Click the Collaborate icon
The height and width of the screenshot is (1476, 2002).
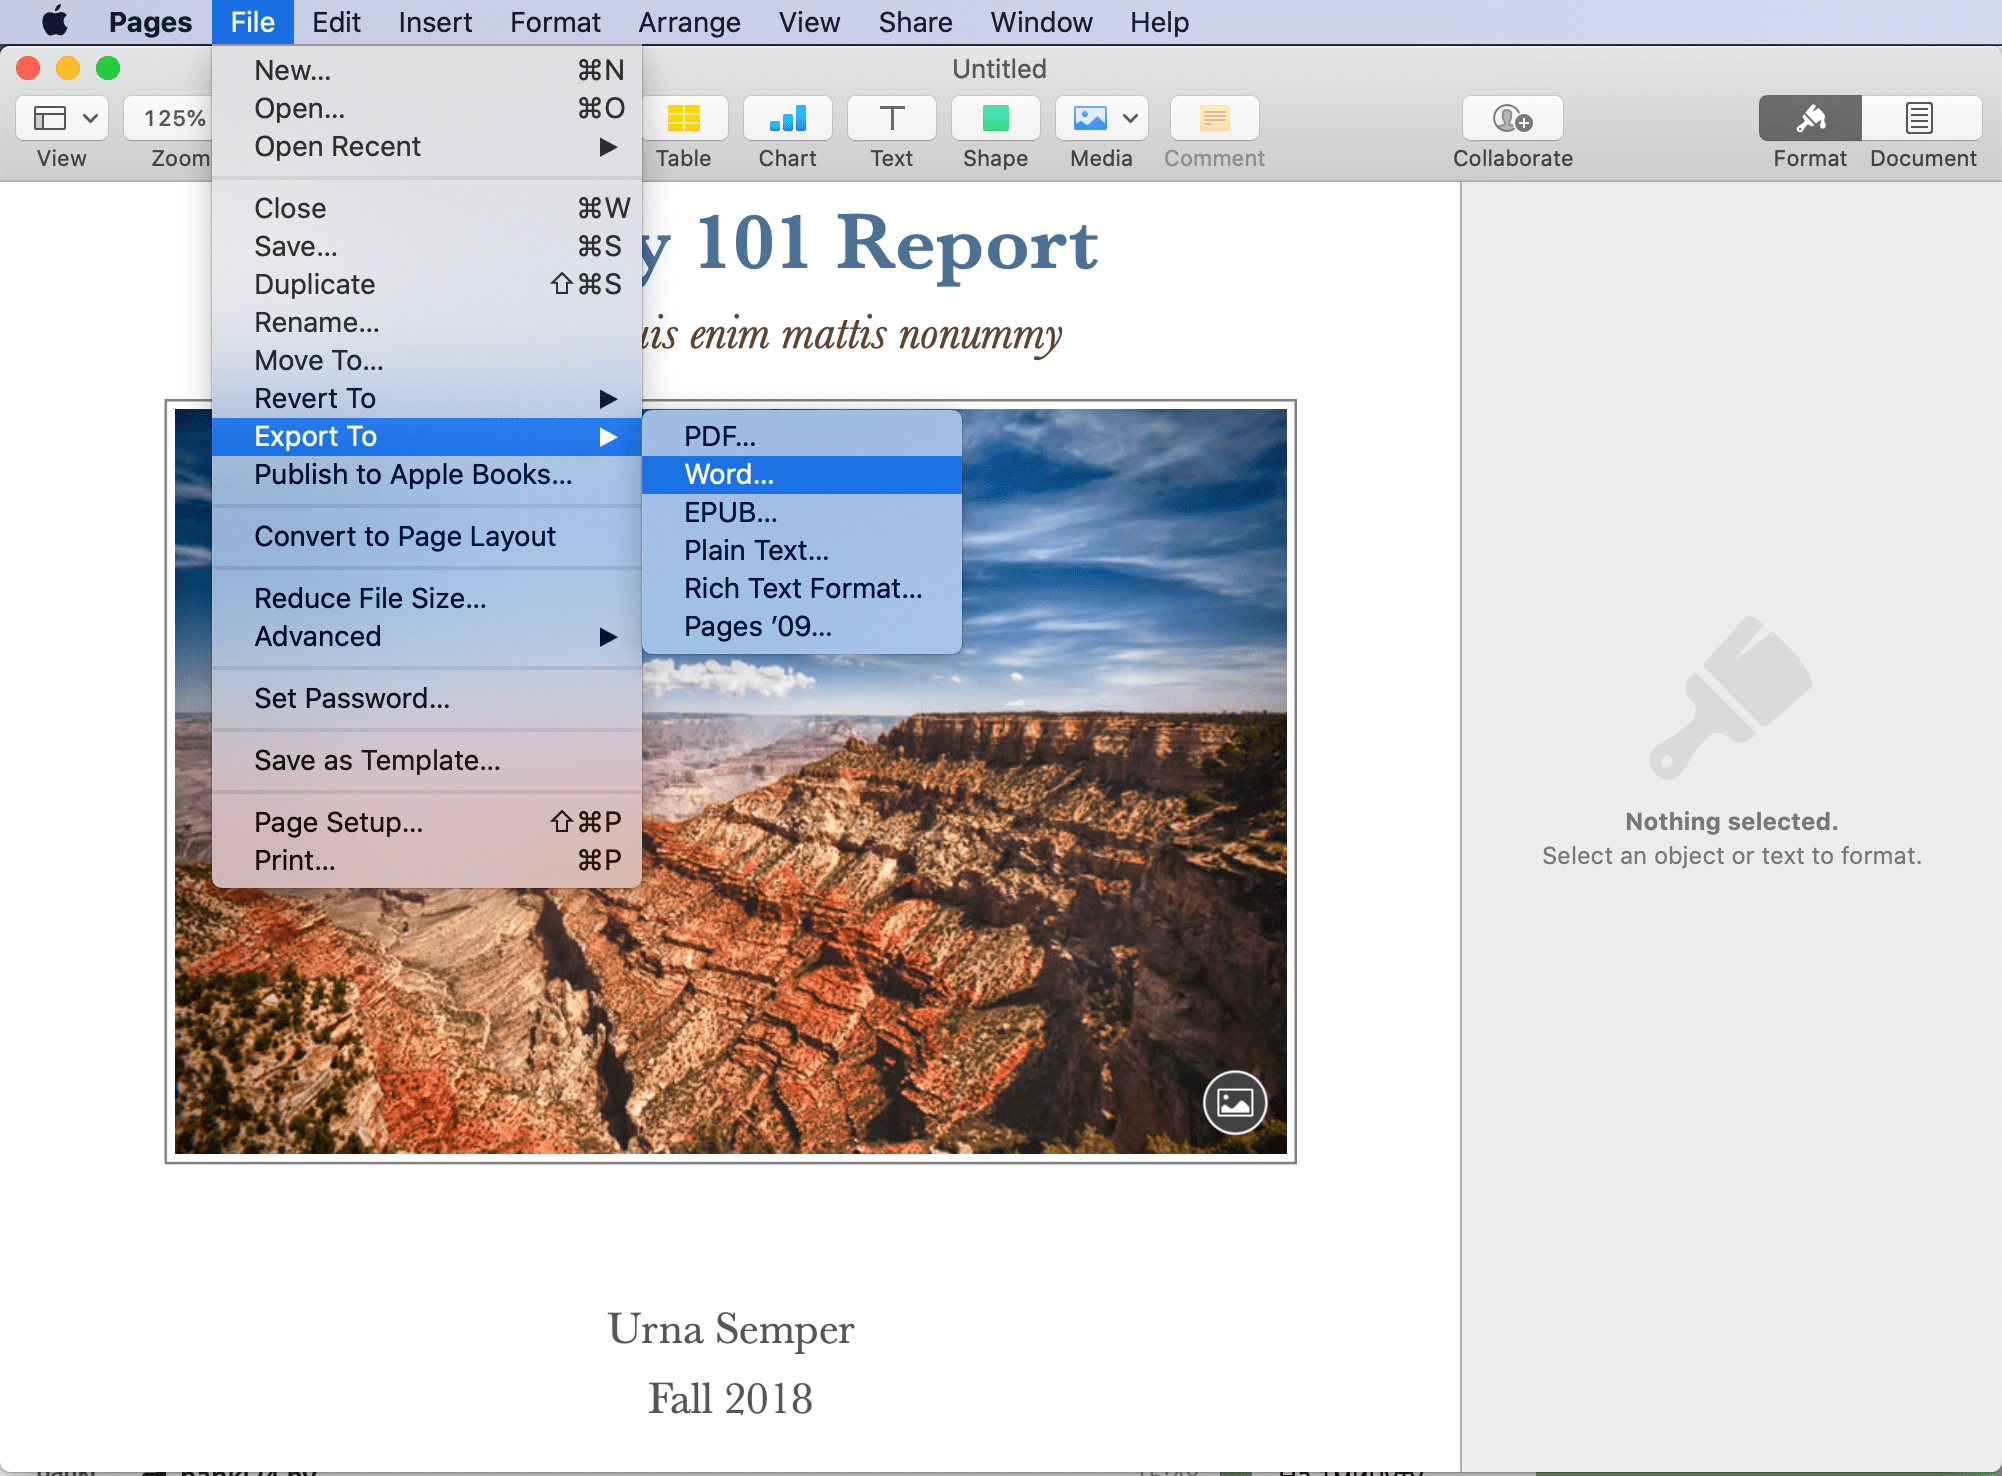click(x=1513, y=119)
